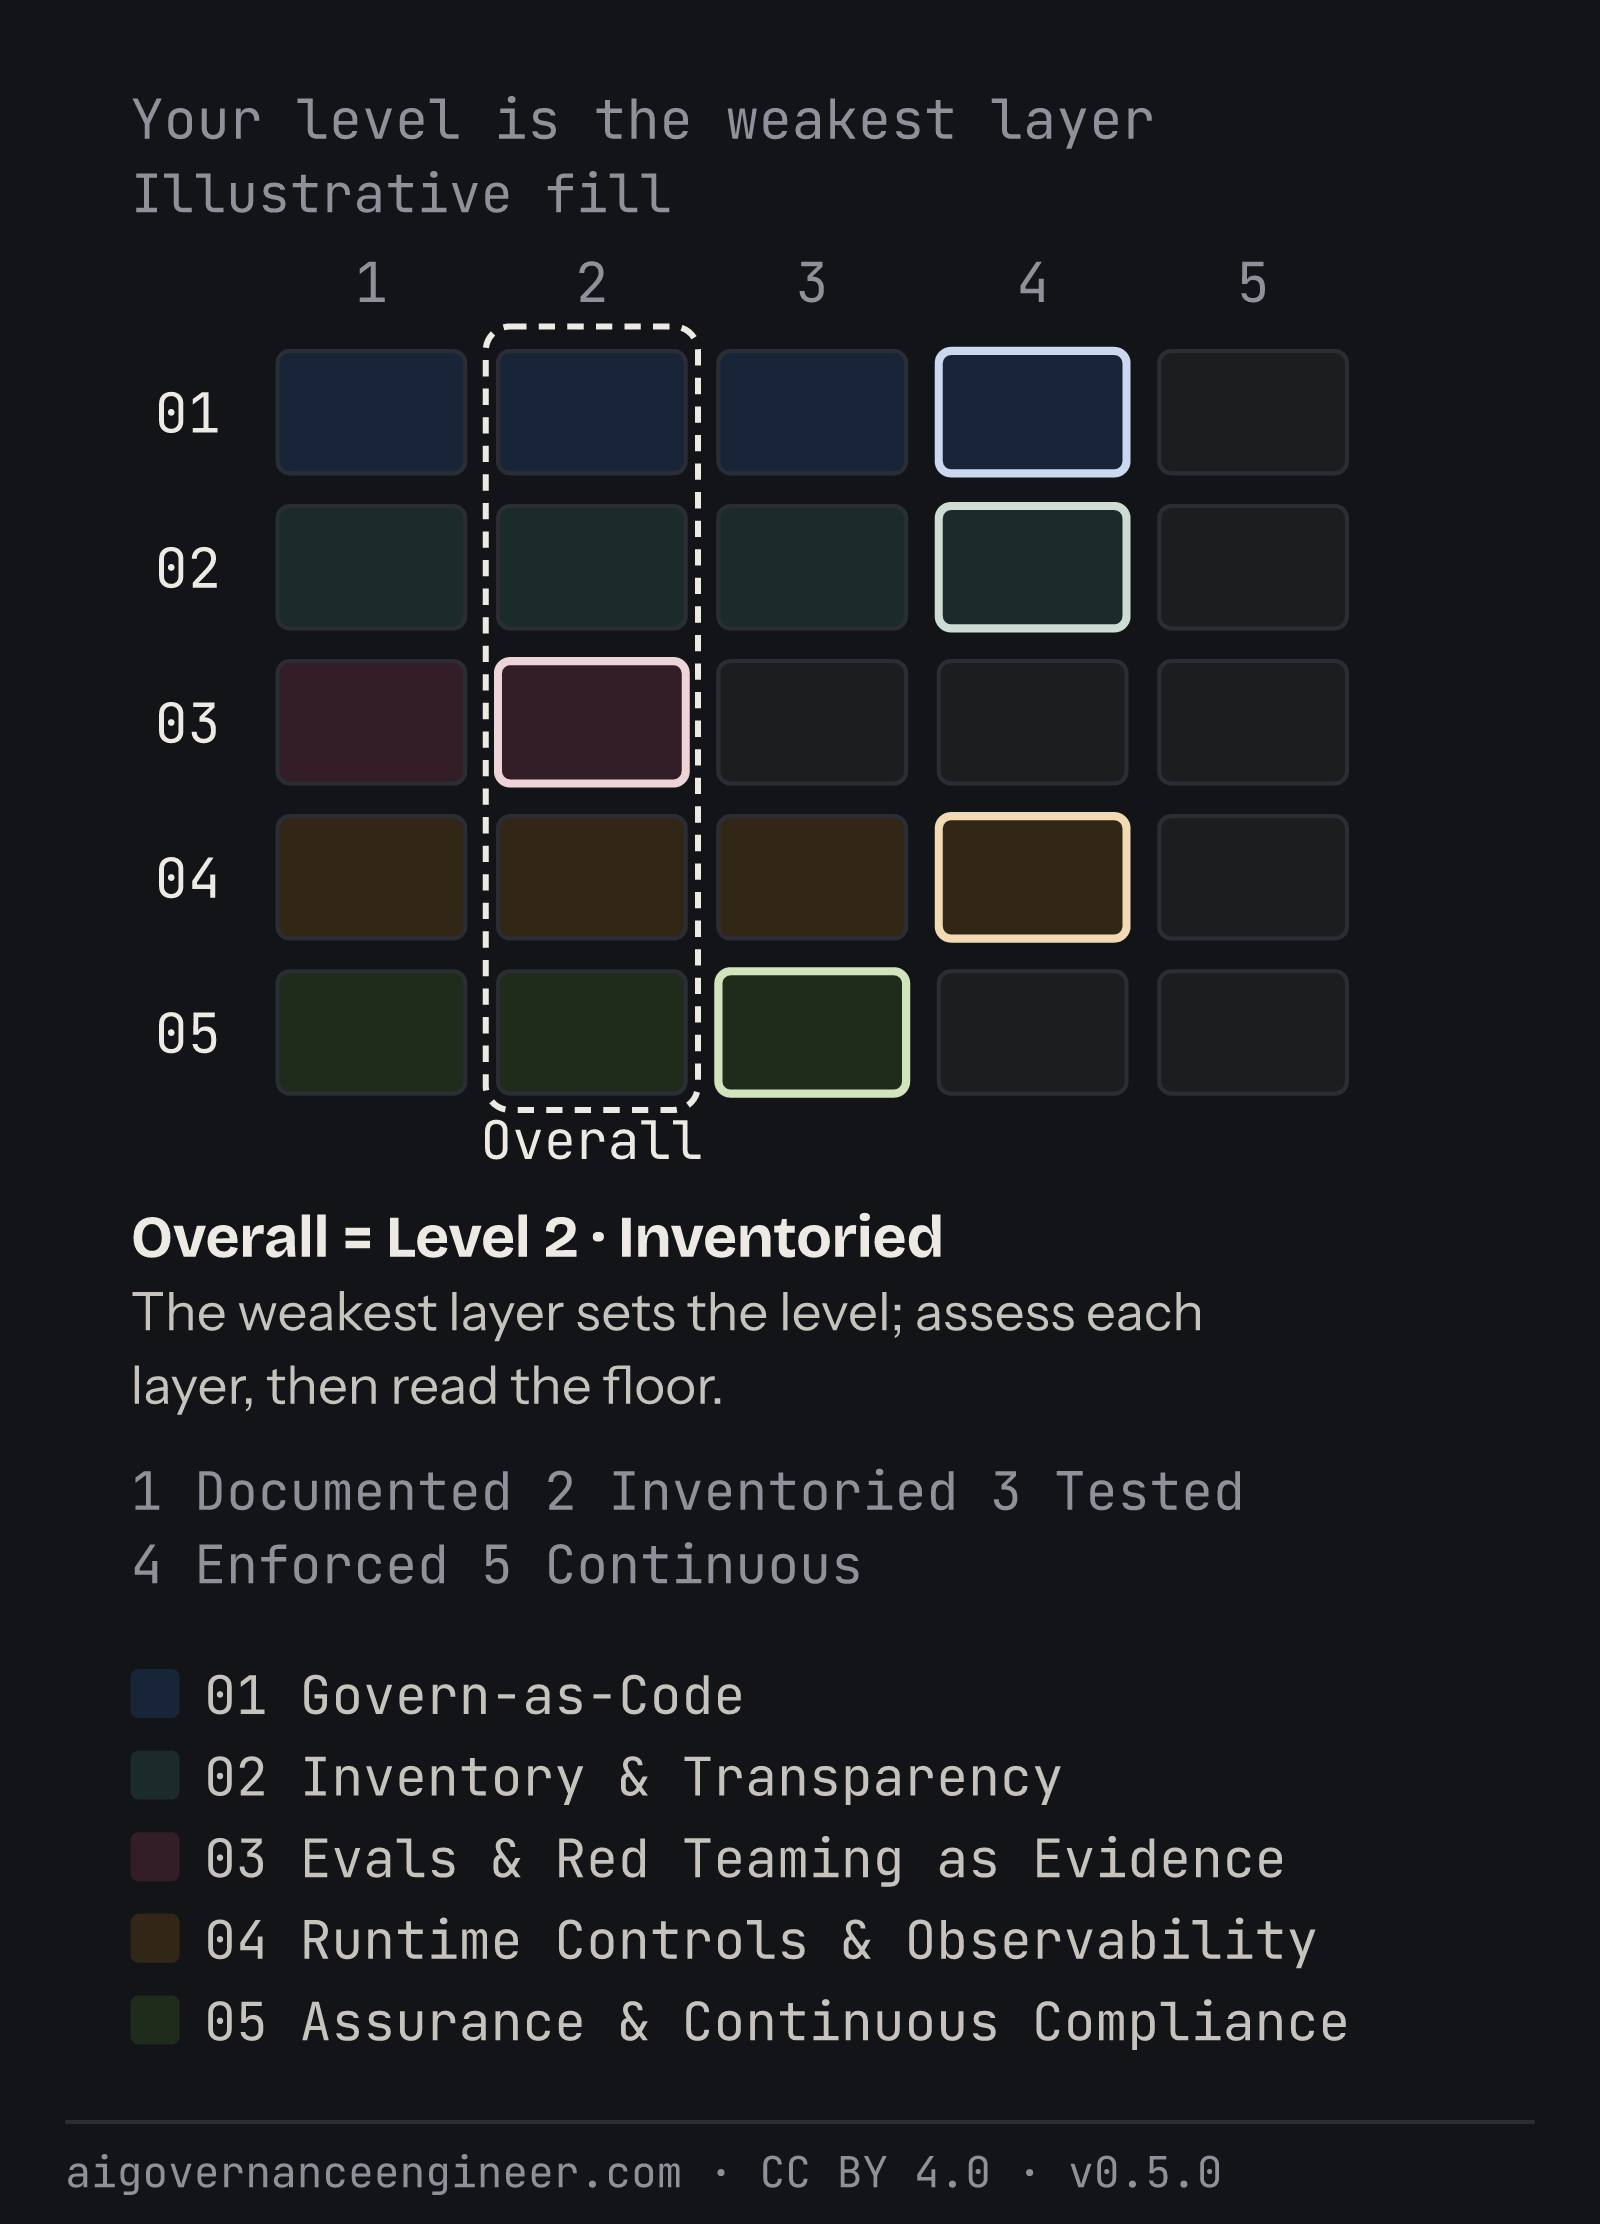1600x2224 pixels.
Task: Click the Evals & Red Teaming legend swatch
Action: click(x=155, y=1857)
